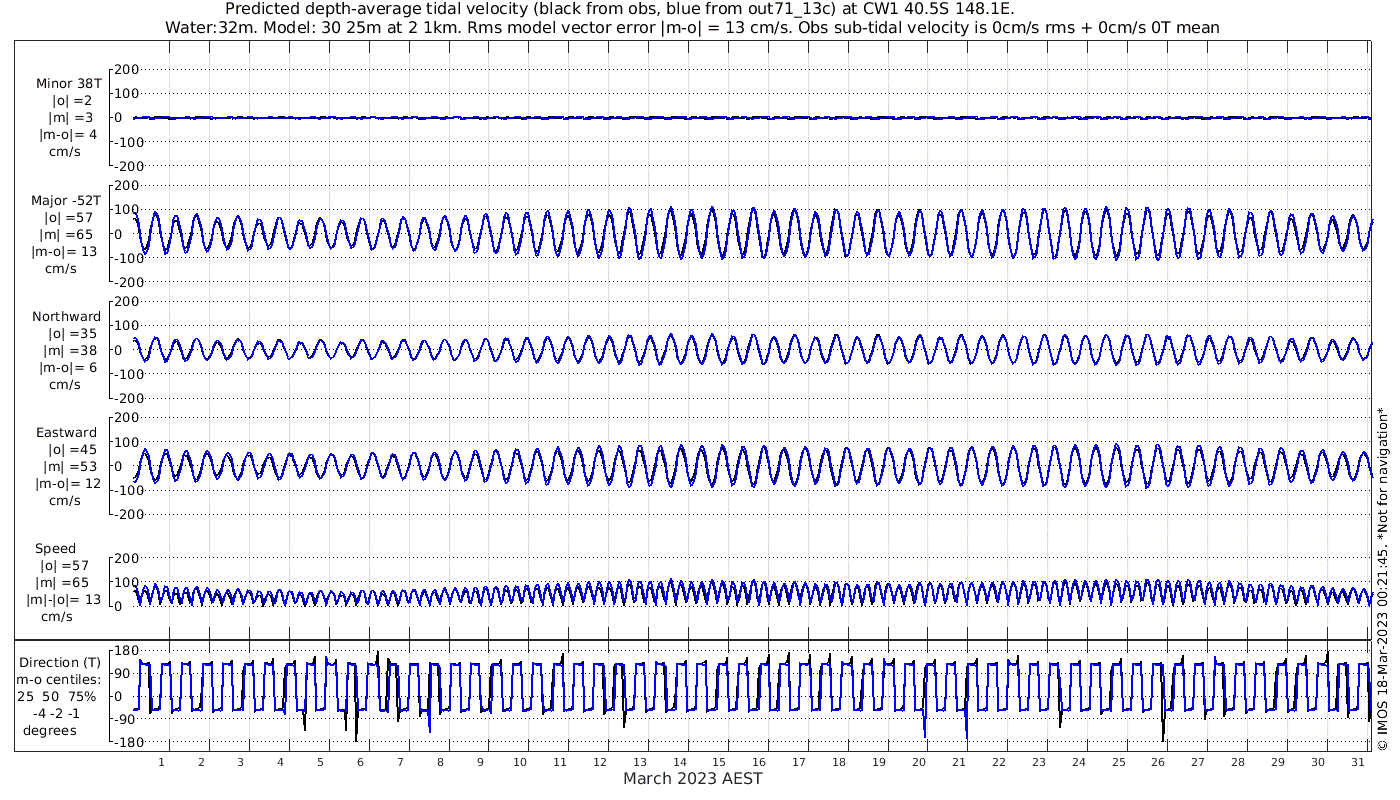The image size is (1400, 800).
Task: Select the 'Major -52T' panel label
Action: coord(66,200)
